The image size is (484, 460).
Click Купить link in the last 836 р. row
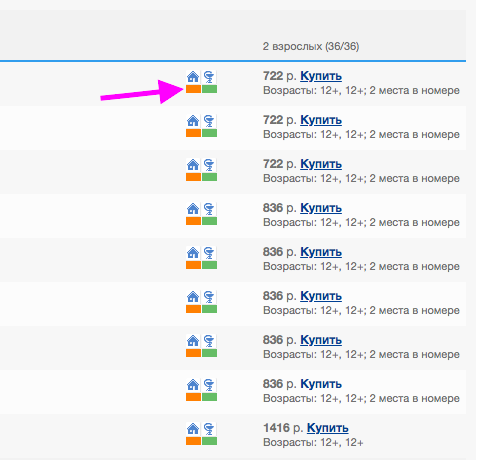coord(321,384)
